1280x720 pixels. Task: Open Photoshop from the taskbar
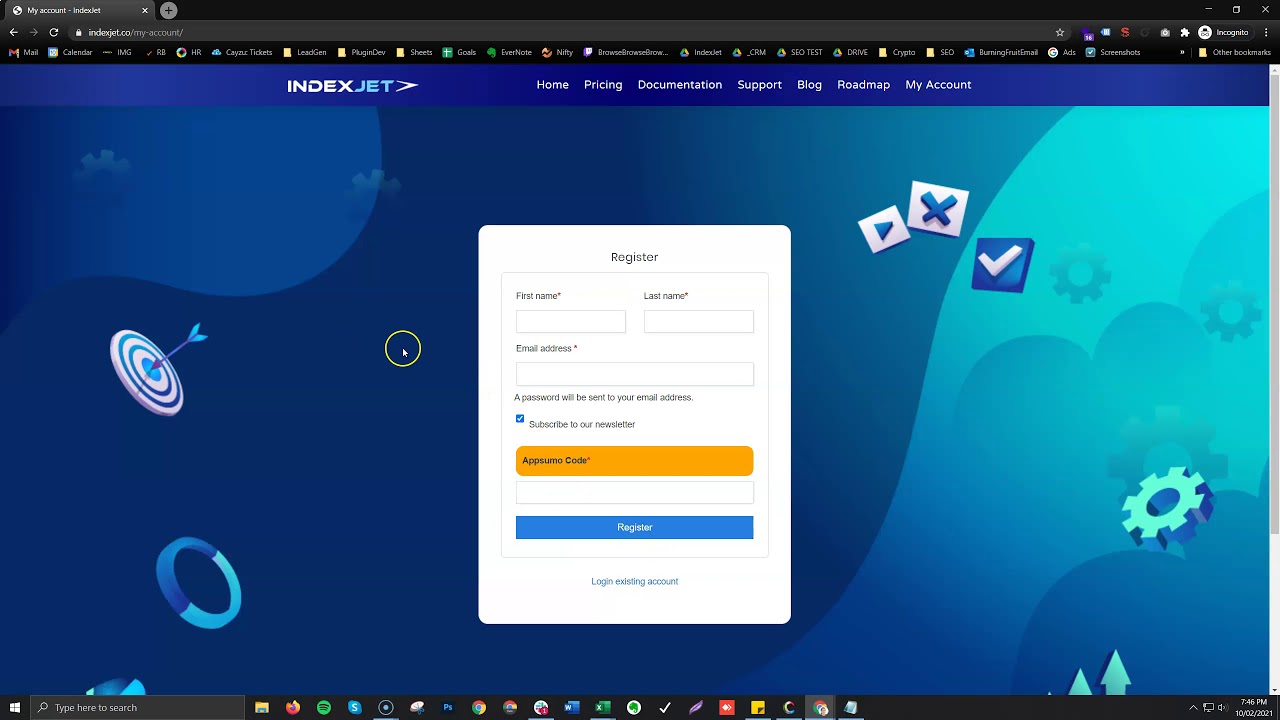(448, 708)
